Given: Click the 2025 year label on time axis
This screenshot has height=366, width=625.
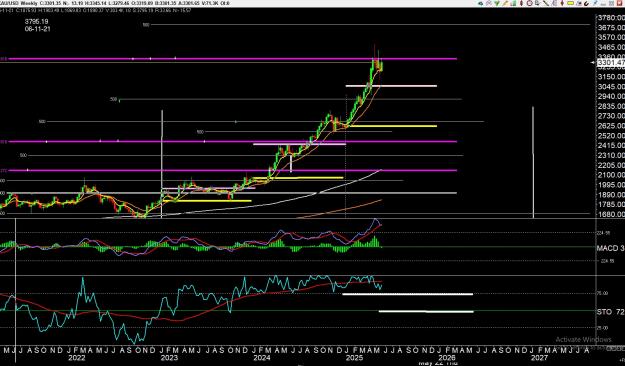Looking at the screenshot, I should tap(354, 358).
